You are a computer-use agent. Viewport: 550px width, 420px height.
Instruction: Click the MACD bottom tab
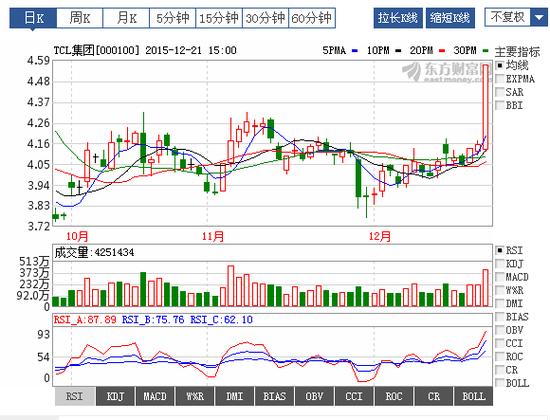click(155, 396)
